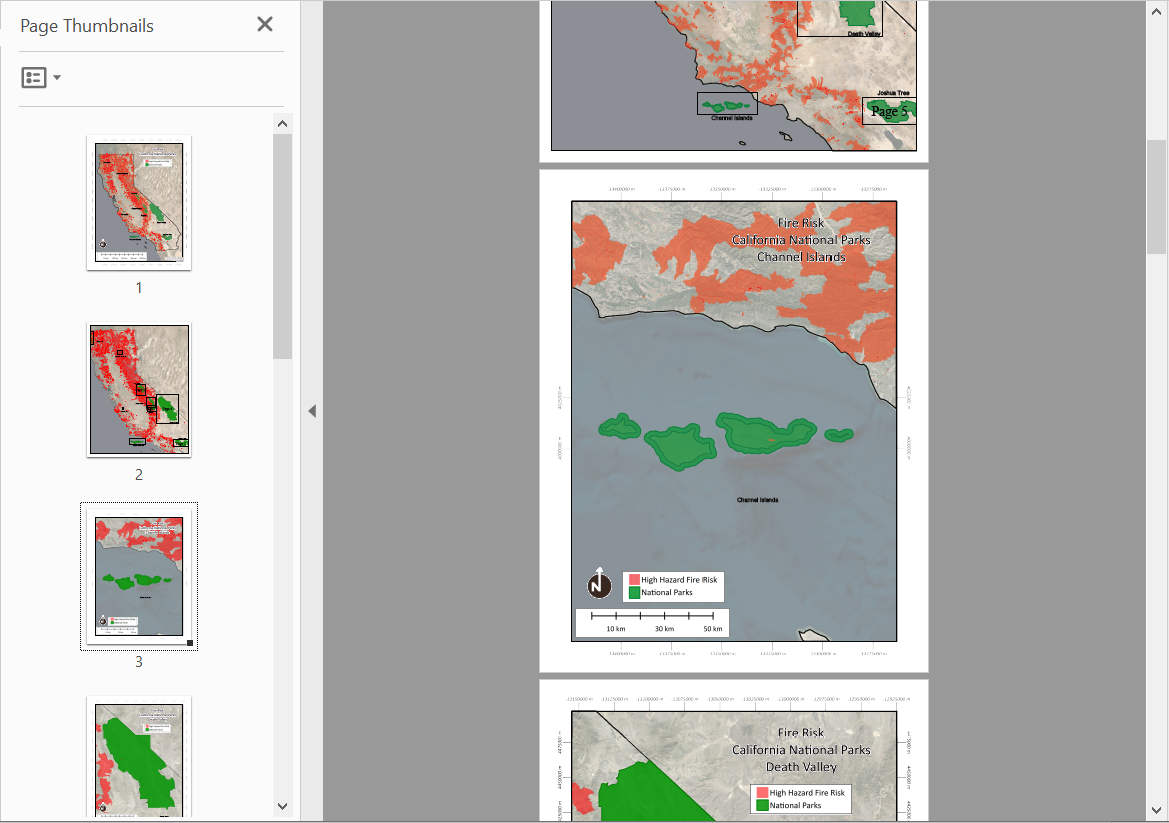Click the thumbnails panel scrollbar handle
1169x823 pixels.
pos(282,246)
